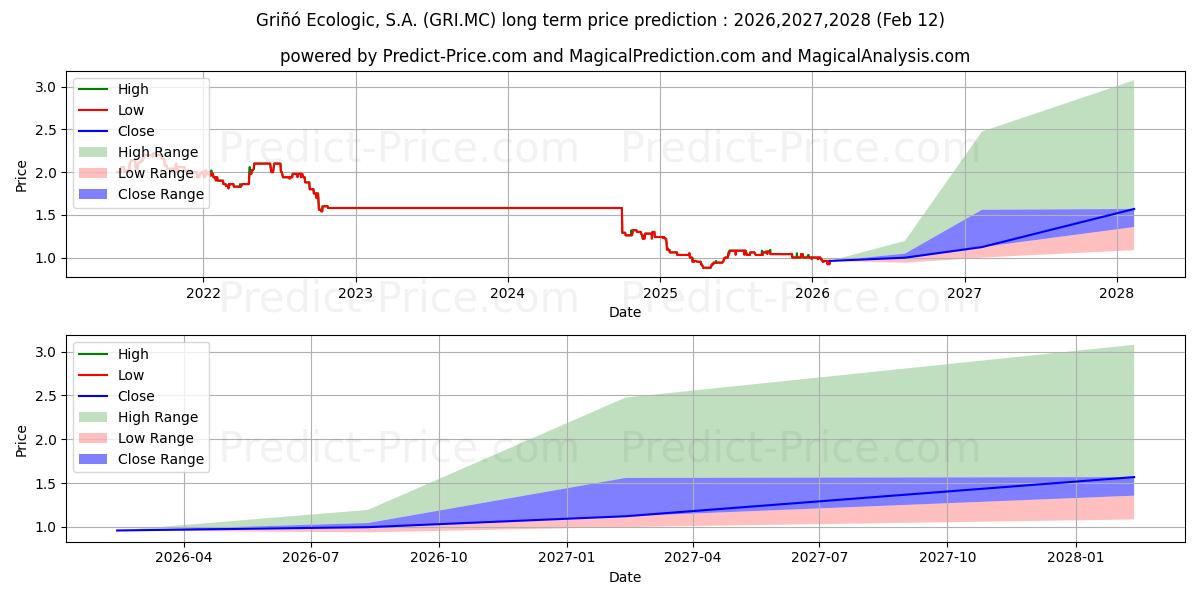This screenshot has width=1200, height=600.
Task: Click the green High Range swatch in top legend
Action: click(x=95, y=152)
